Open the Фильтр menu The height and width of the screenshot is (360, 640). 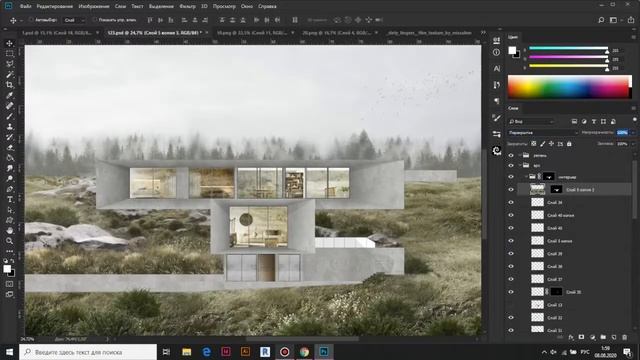(188, 7)
